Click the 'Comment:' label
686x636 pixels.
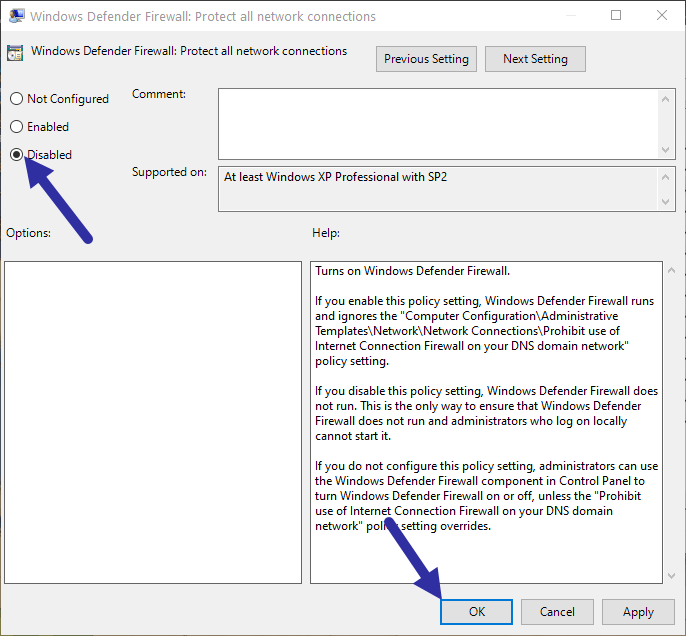(x=159, y=94)
